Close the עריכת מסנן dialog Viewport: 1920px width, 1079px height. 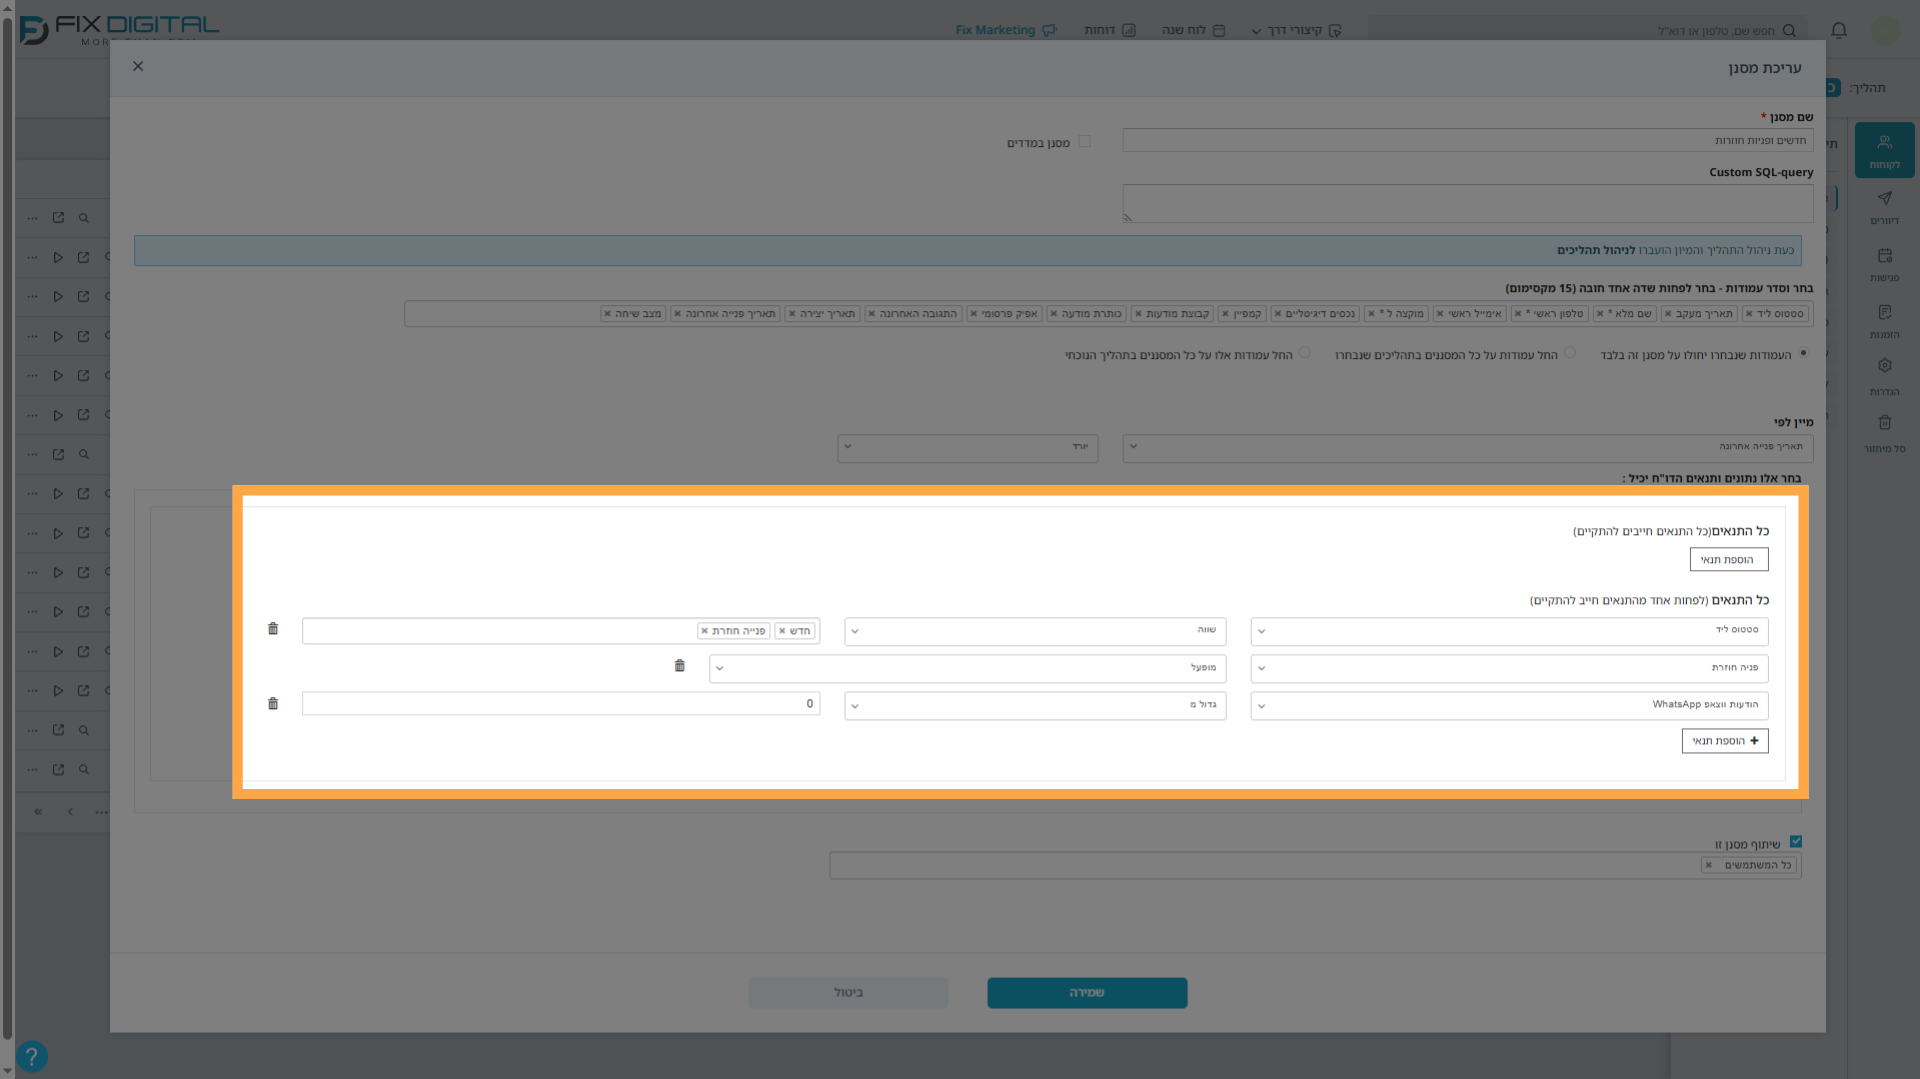[138, 66]
